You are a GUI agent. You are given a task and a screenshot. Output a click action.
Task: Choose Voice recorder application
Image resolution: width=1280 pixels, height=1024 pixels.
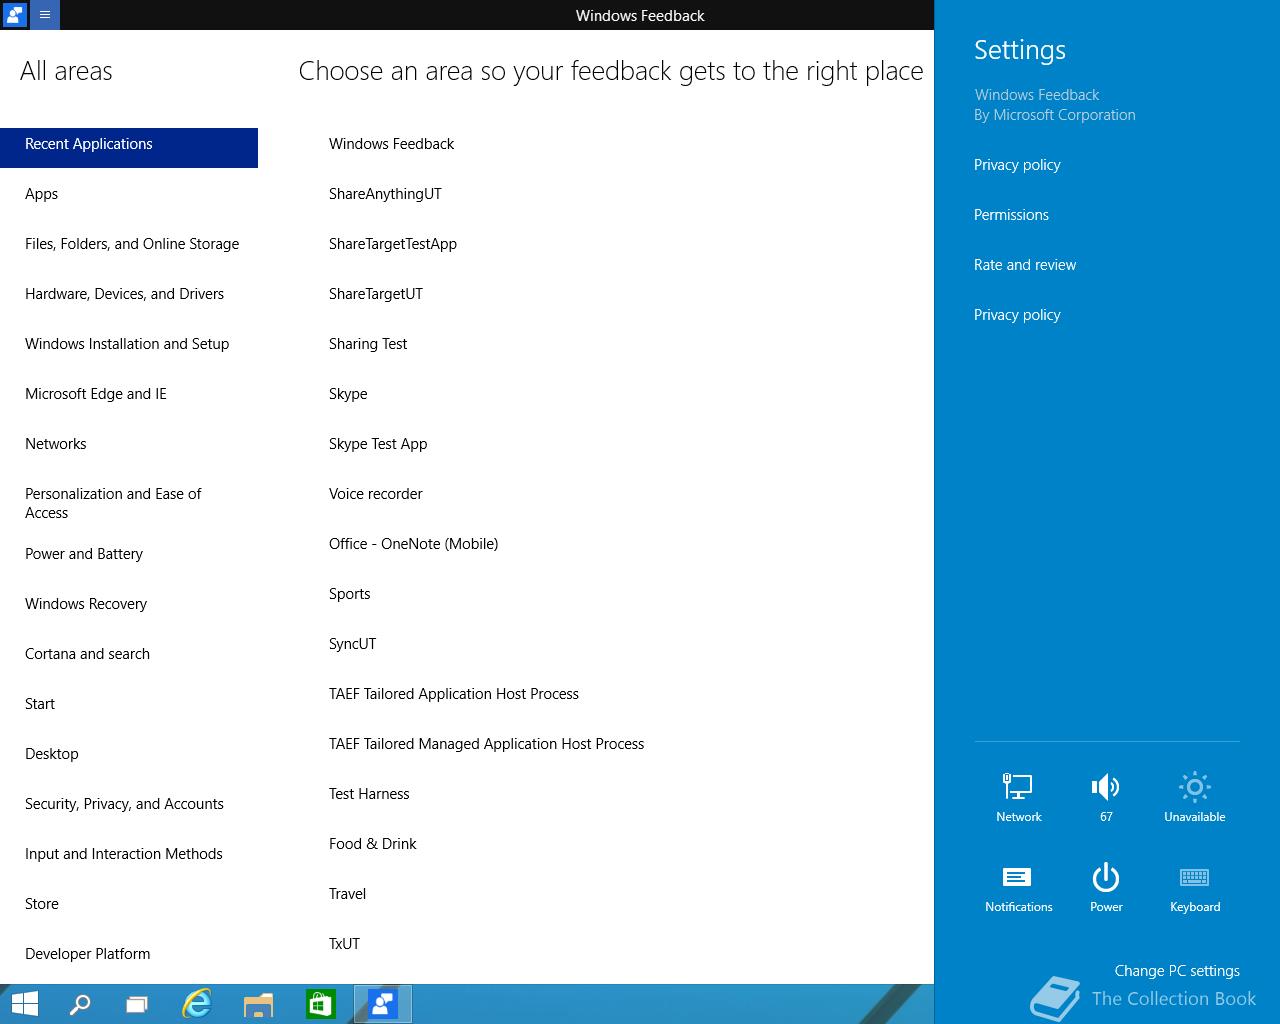pos(376,494)
